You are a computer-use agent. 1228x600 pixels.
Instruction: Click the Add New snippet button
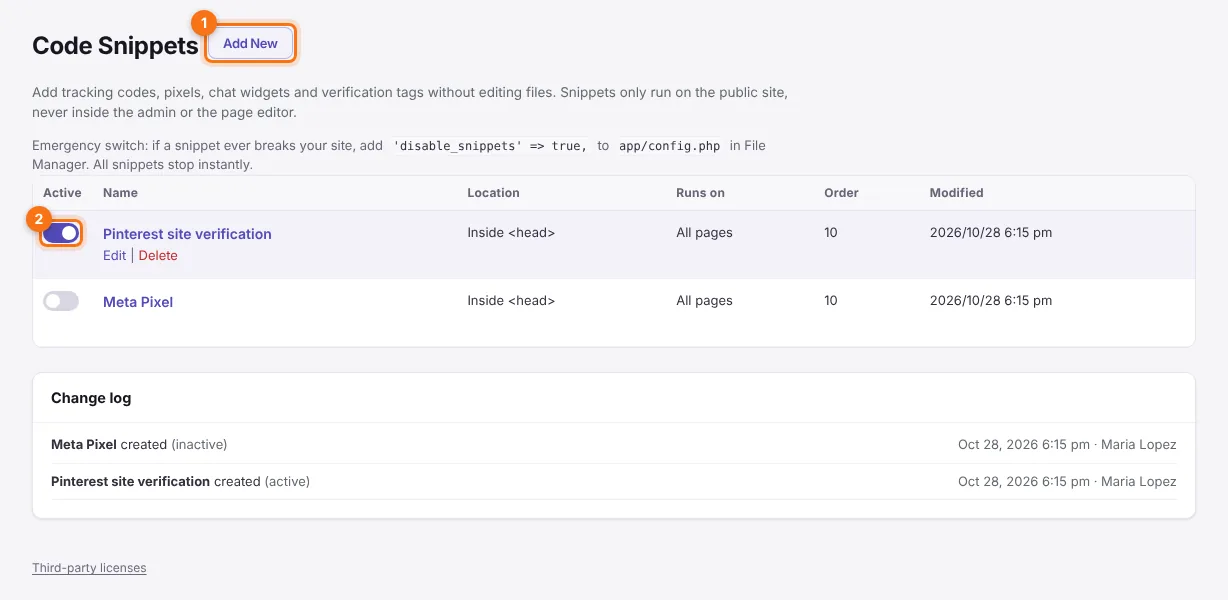250,44
